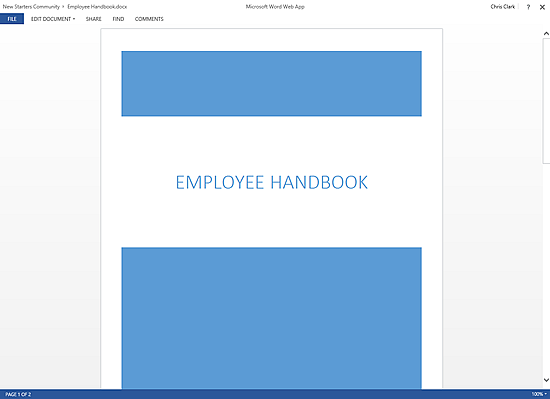Click the vertical scrollbar thumb
The height and width of the screenshot is (399, 550).
[x=546, y=101]
